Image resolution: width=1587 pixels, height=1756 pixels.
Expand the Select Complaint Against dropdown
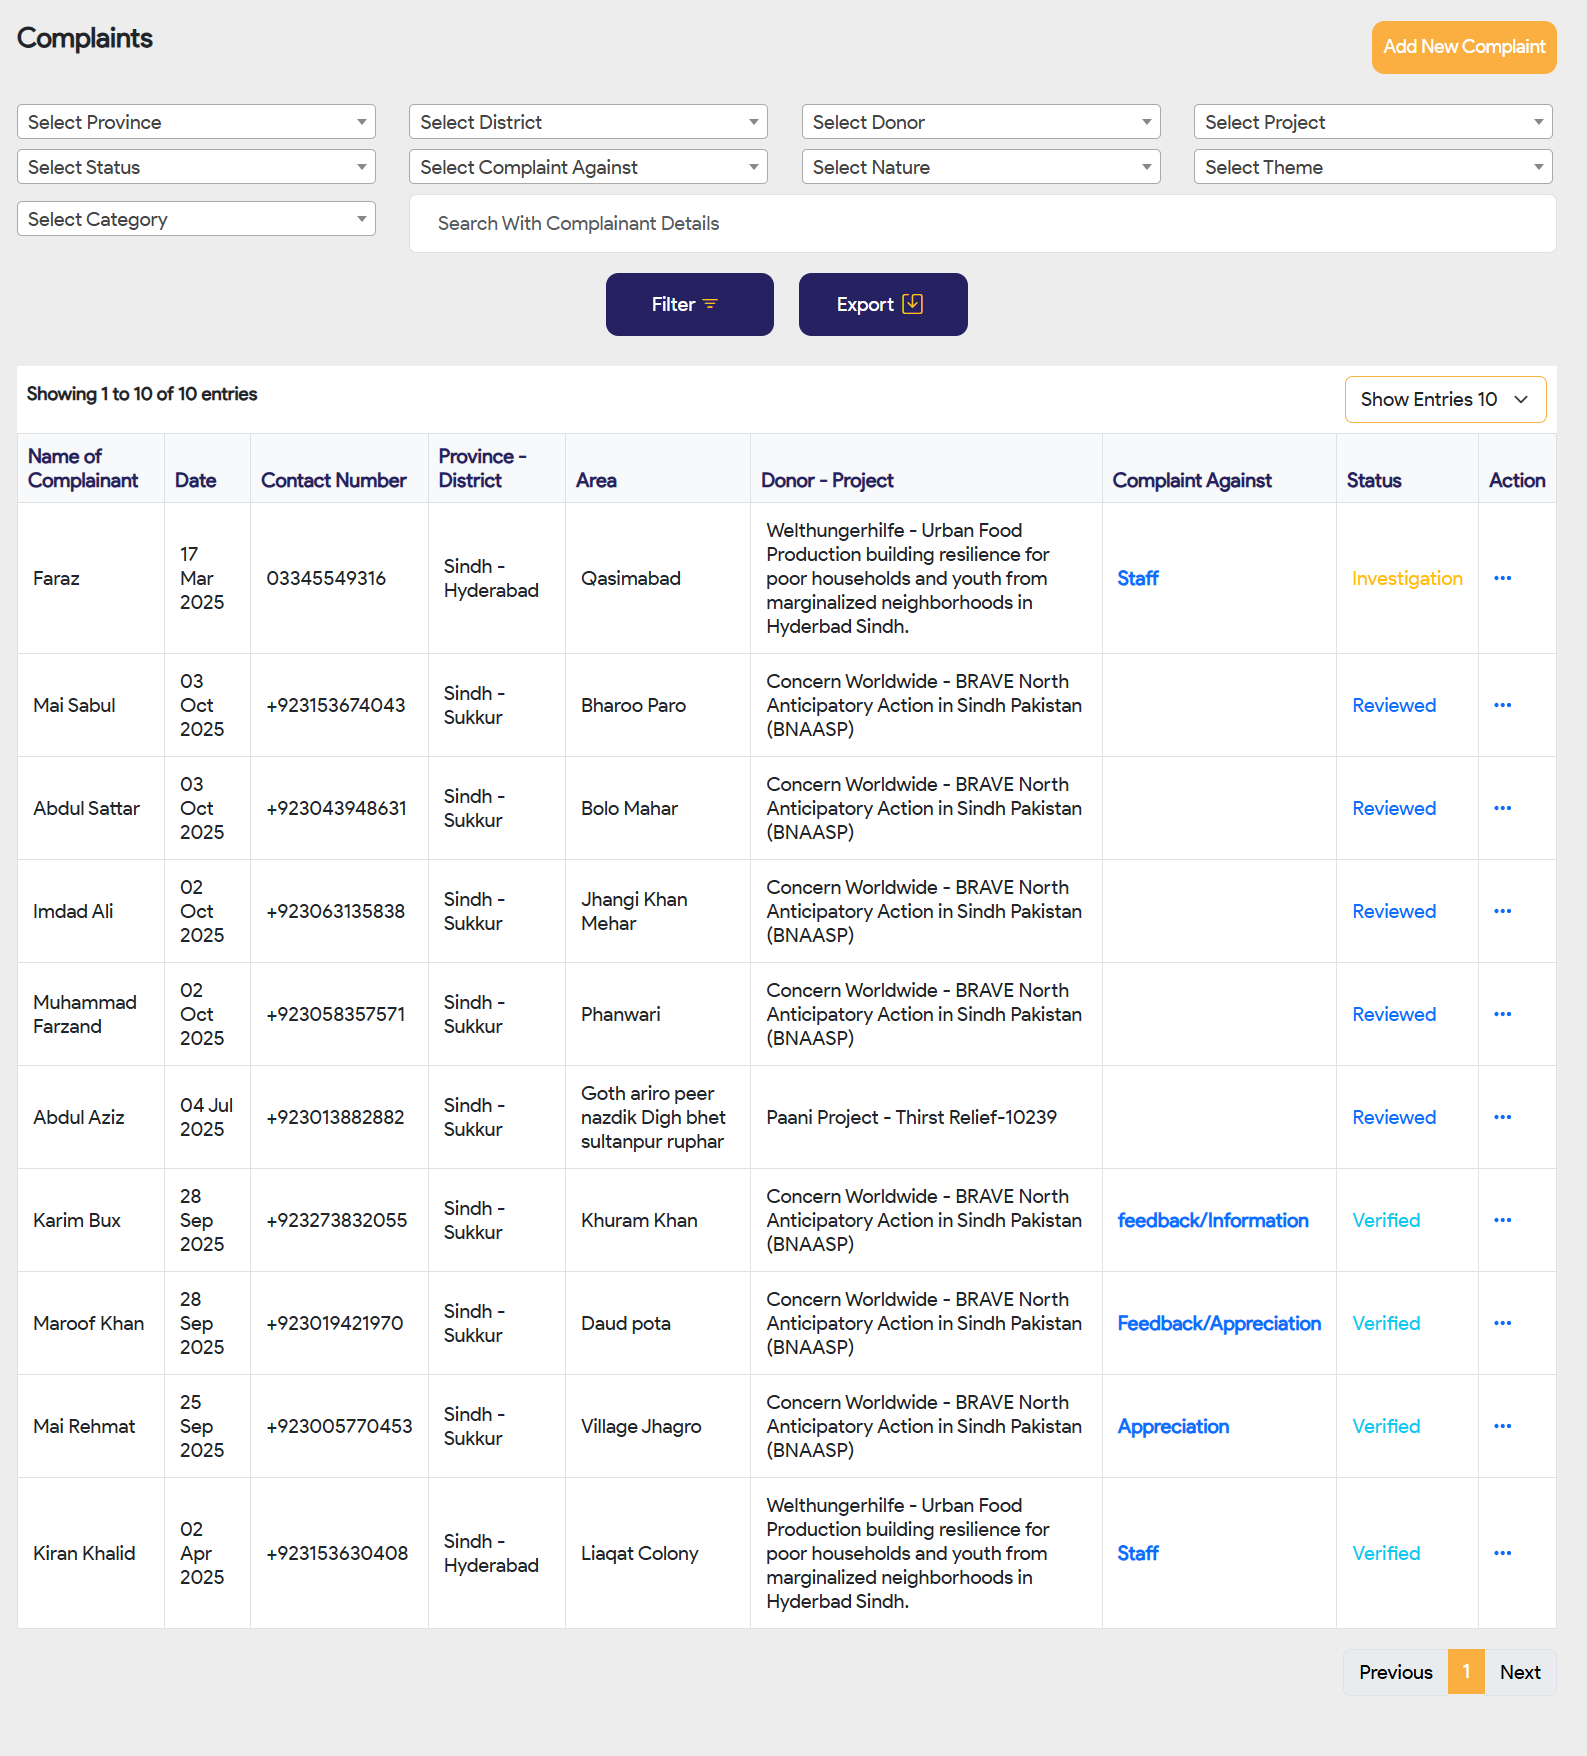[x=588, y=167]
